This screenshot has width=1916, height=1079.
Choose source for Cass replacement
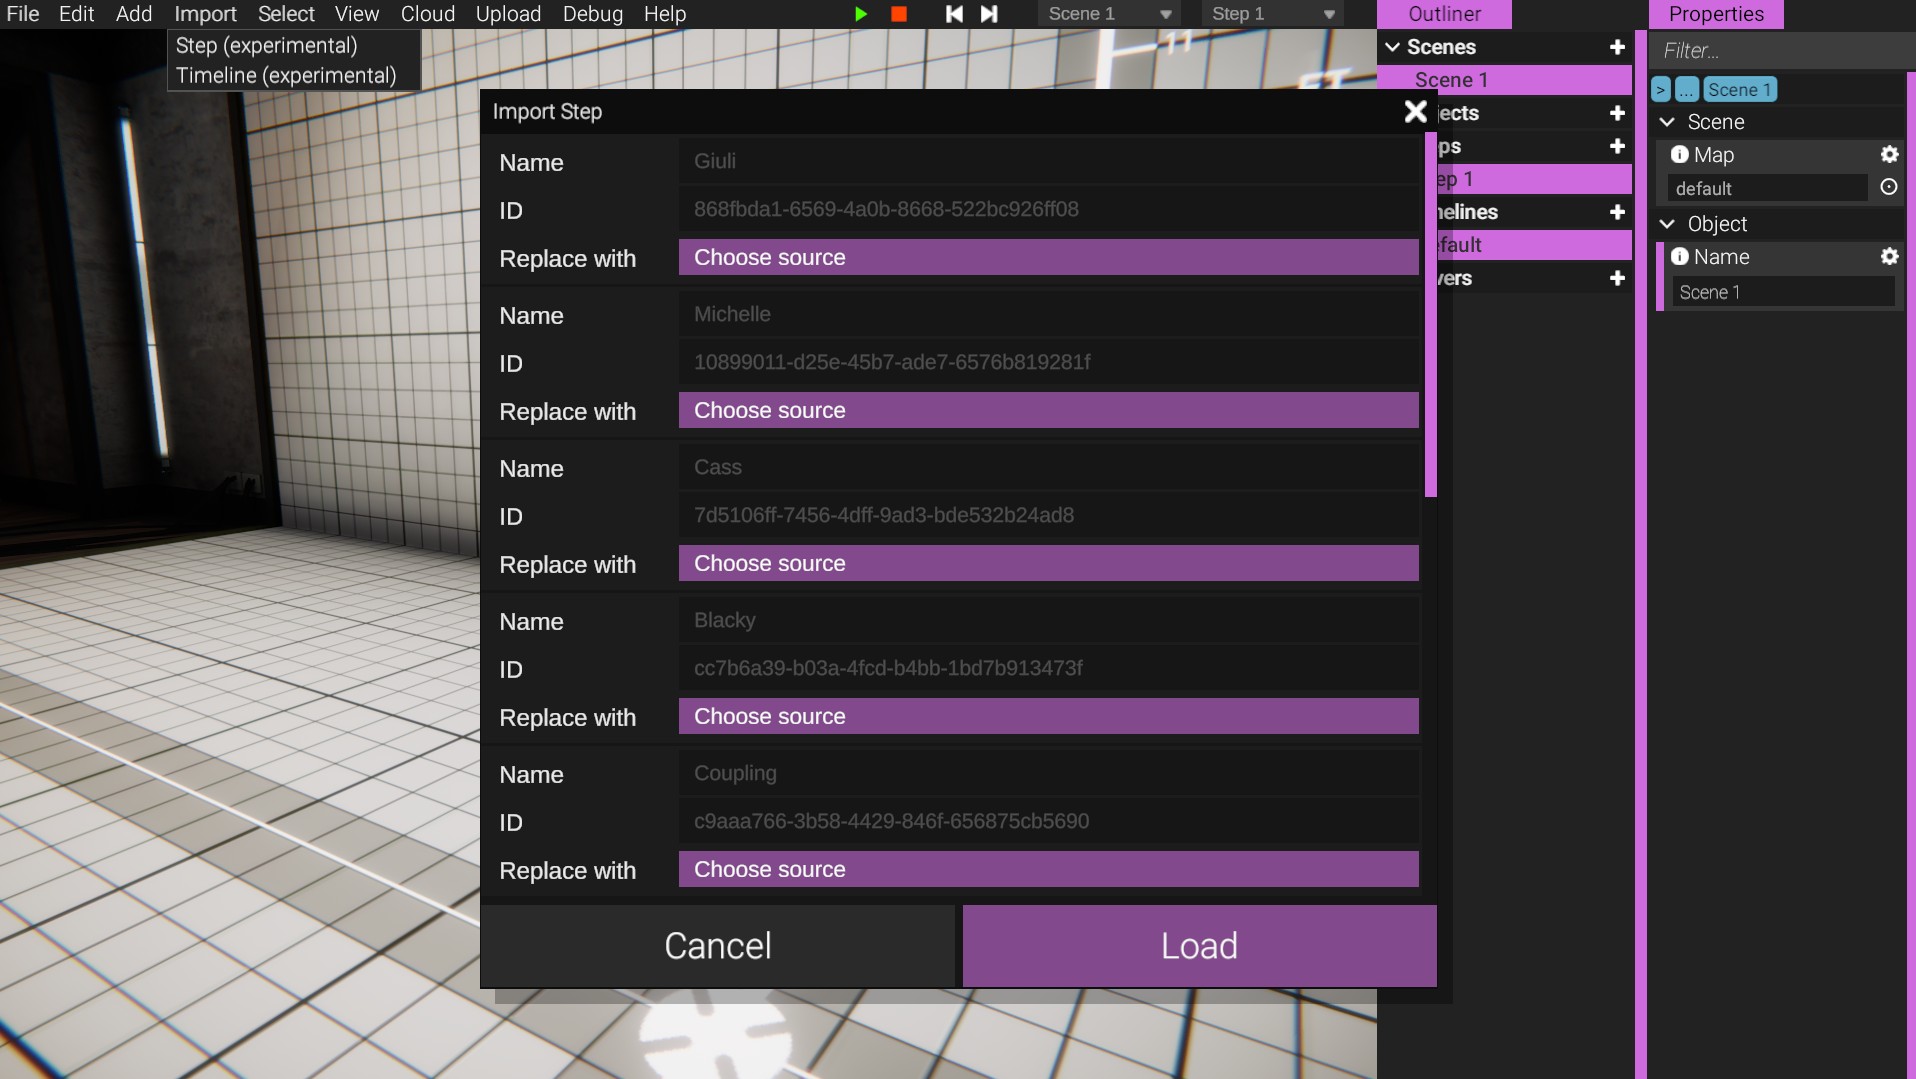(1048, 563)
